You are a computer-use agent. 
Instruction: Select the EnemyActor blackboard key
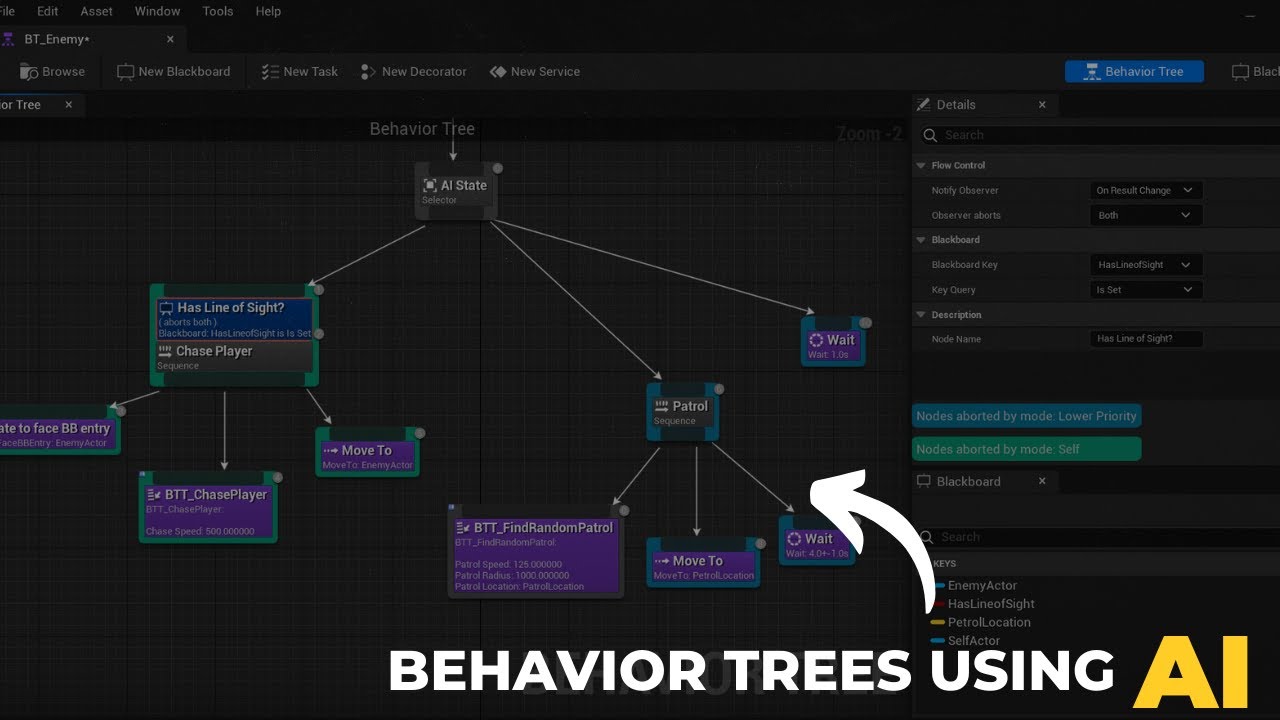(980, 586)
